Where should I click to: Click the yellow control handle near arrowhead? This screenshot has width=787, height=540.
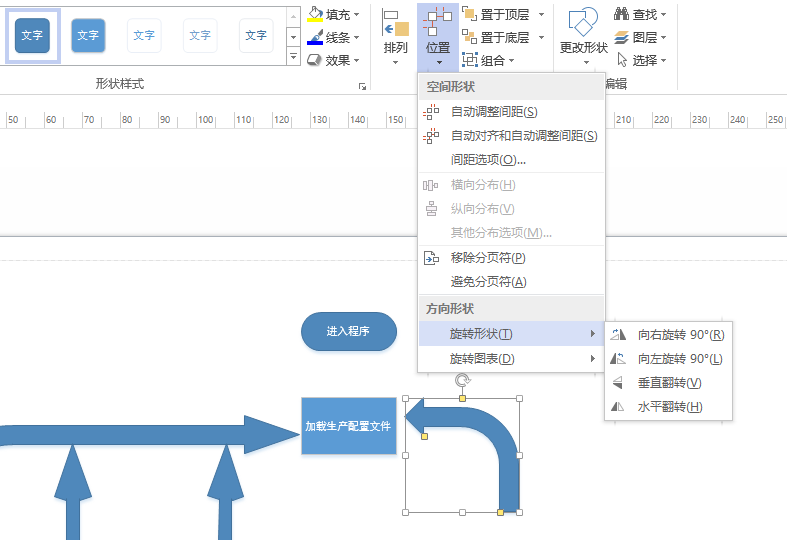pos(424,437)
